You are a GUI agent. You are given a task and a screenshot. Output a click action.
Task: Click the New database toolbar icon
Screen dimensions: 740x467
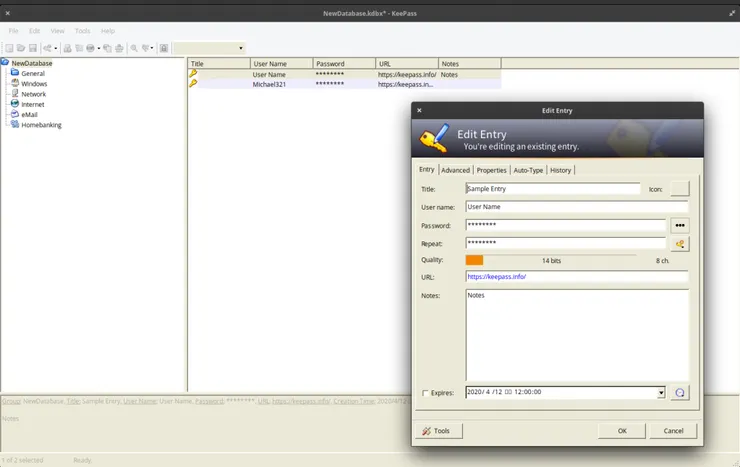[9, 48]
